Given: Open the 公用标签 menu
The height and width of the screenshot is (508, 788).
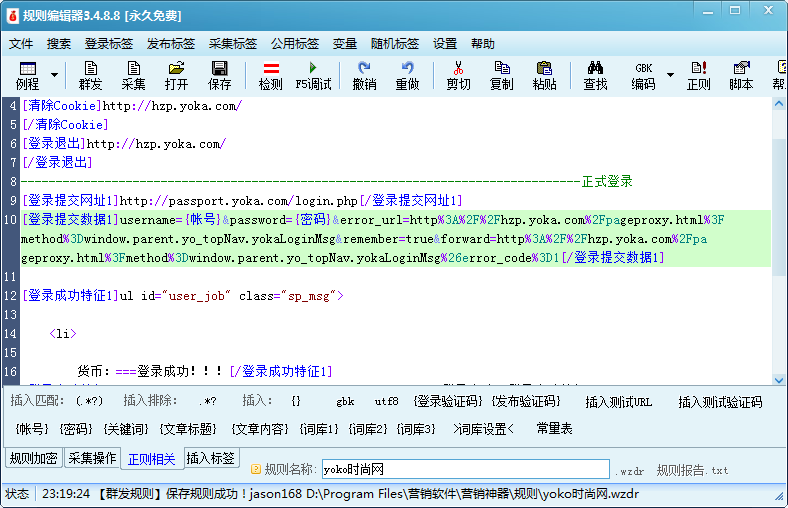Looking at the screenshot, I should [295, 44].
